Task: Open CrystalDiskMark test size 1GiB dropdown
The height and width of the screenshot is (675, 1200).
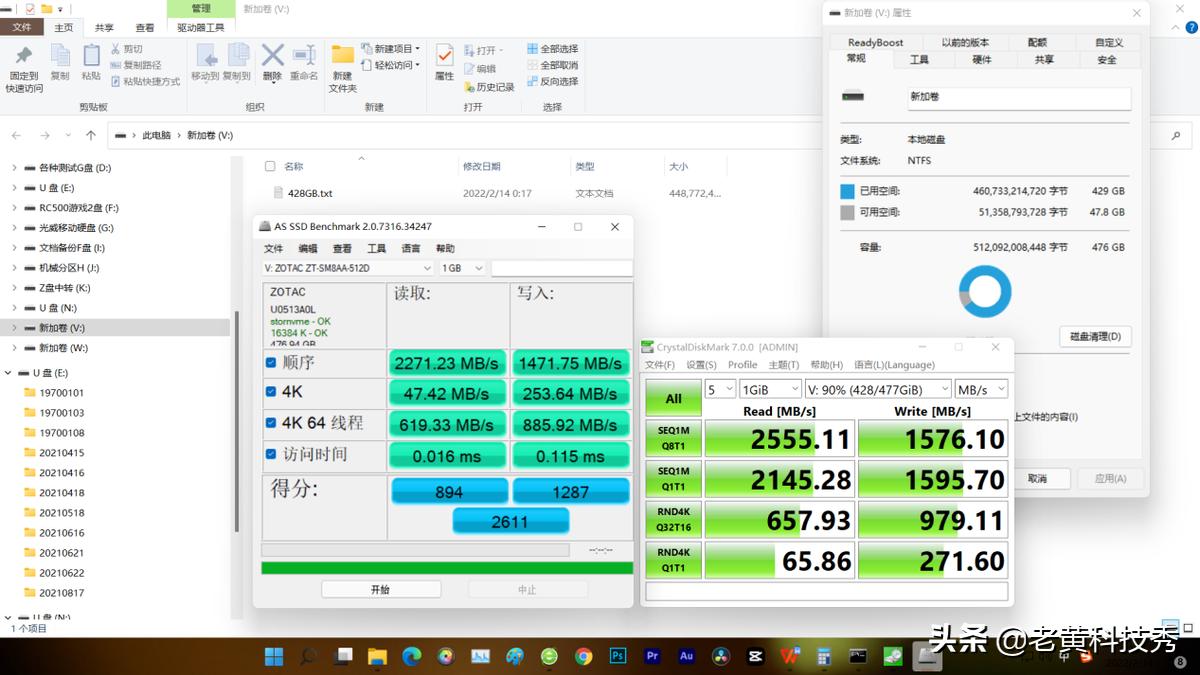Action: tap(771, 389)
